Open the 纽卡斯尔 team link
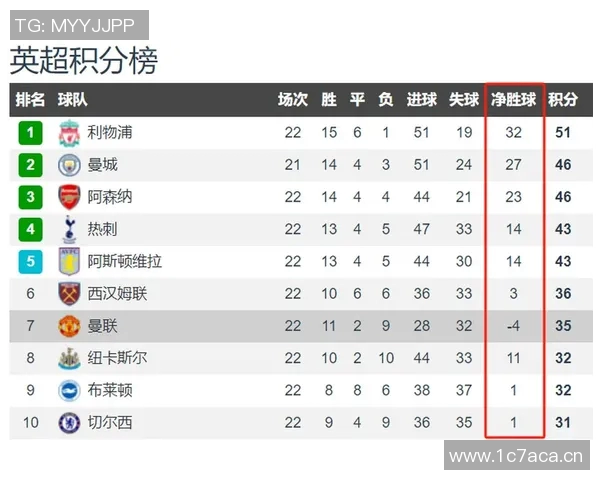The image size is (600, 480). pos(117,358)
